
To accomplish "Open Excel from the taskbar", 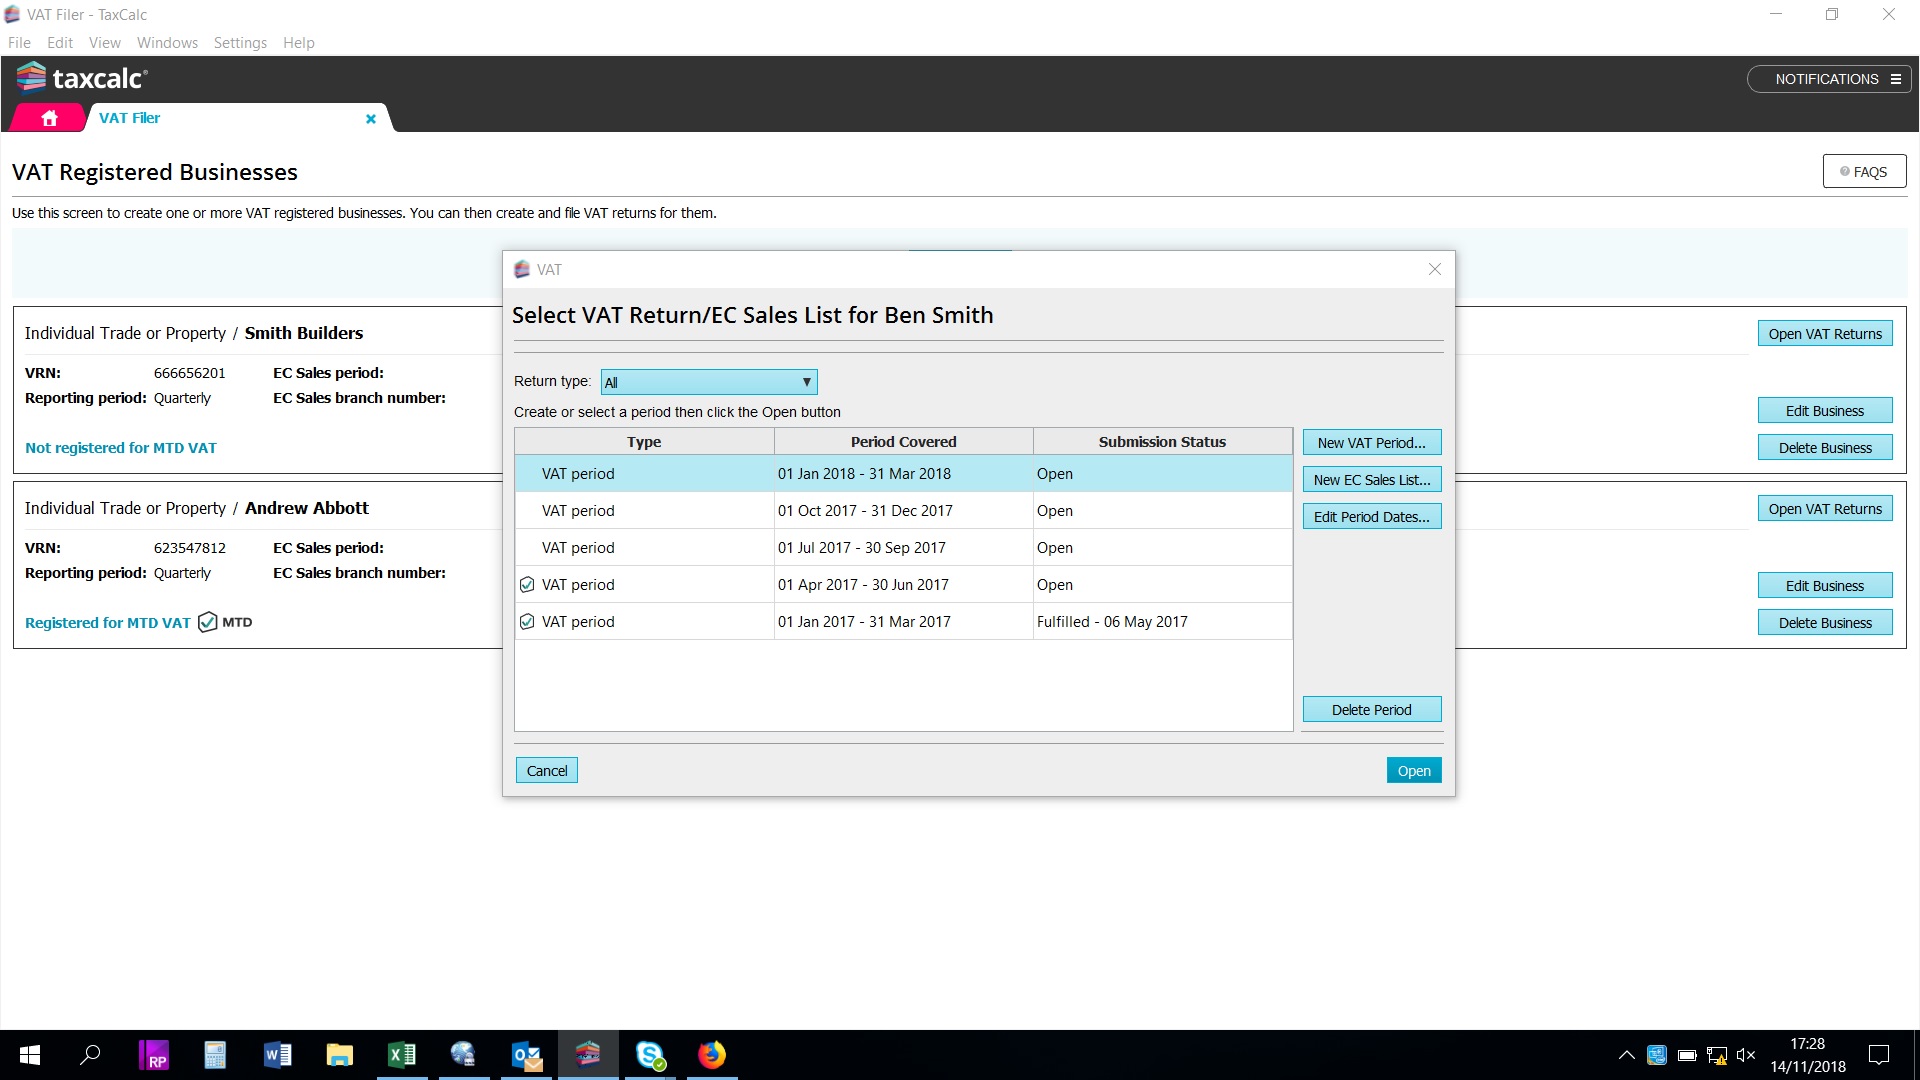I will 401,1055.
